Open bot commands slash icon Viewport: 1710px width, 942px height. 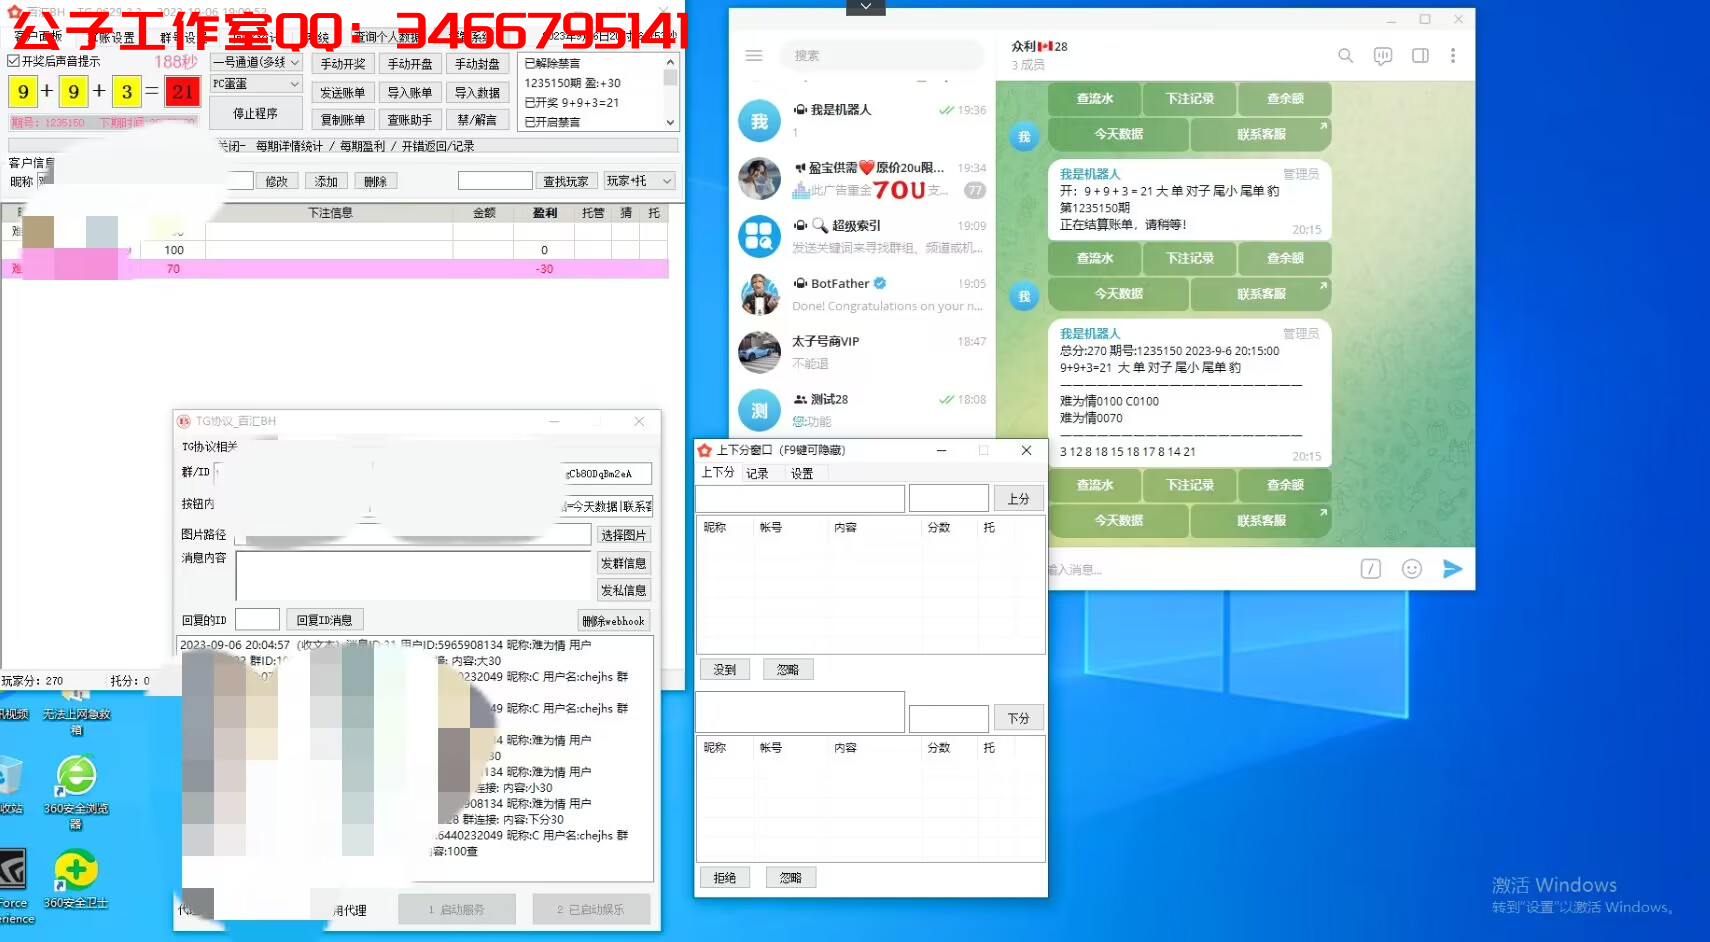point(1371,569)
